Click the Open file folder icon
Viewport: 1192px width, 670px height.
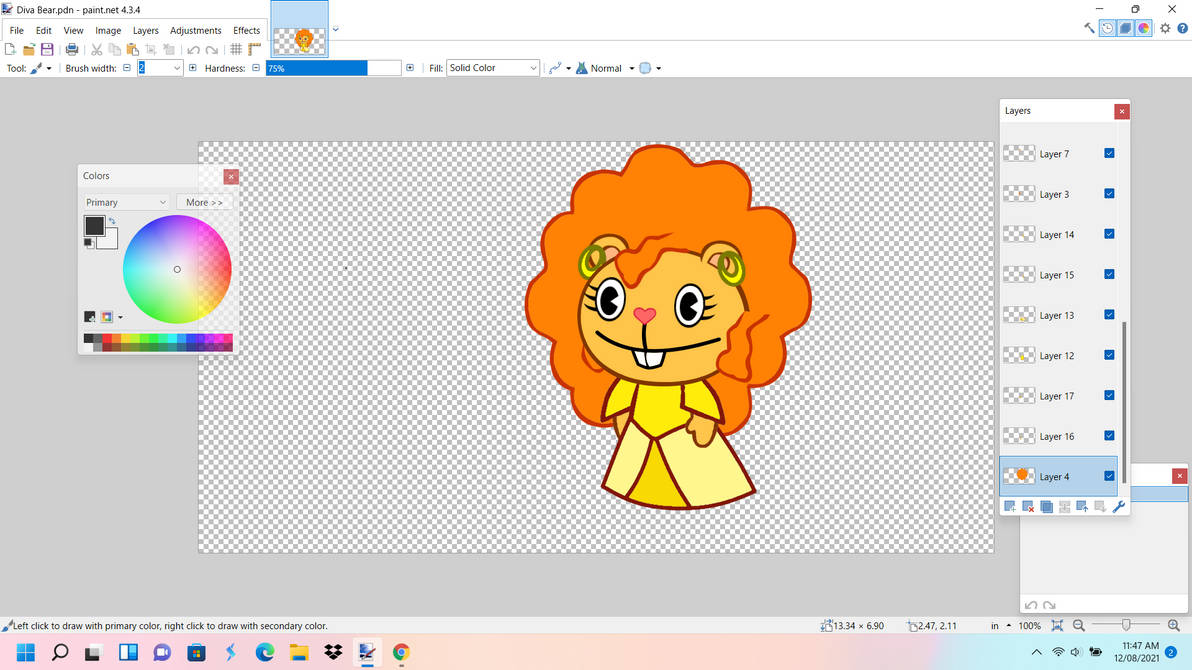click(29, 49)
